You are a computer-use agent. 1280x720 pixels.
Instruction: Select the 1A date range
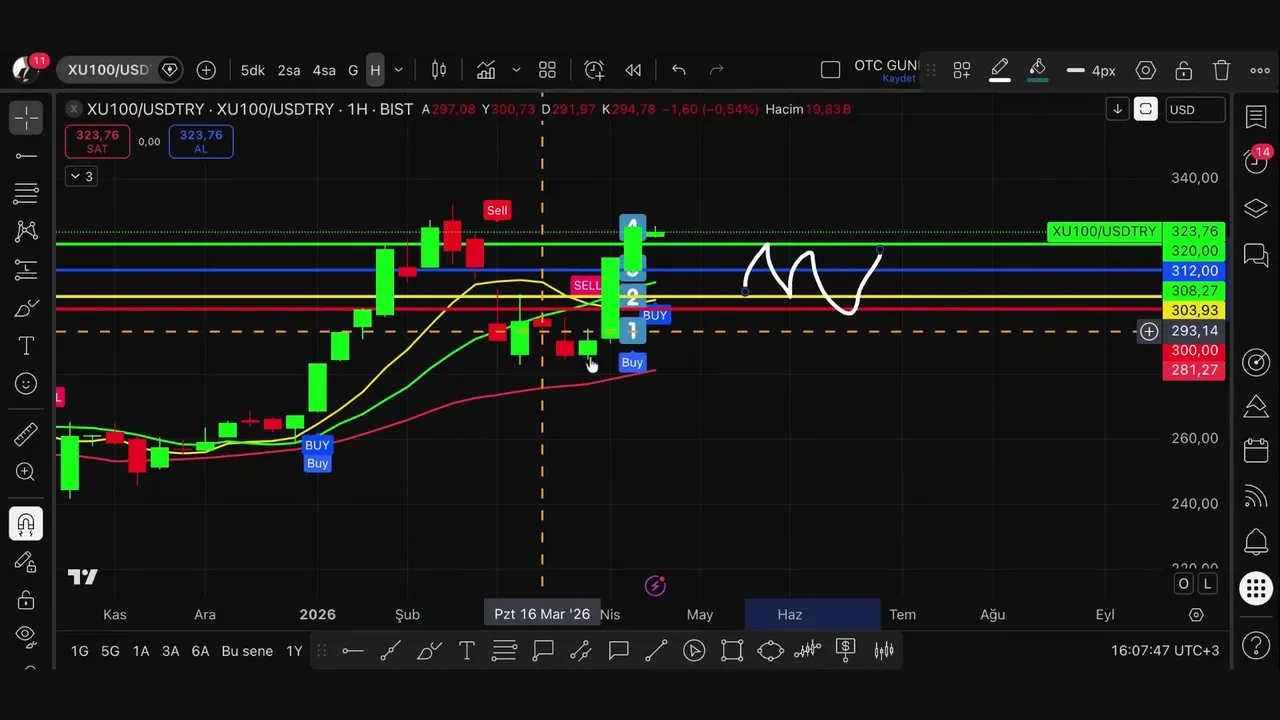pyautogui.click(x=141, y=651)
